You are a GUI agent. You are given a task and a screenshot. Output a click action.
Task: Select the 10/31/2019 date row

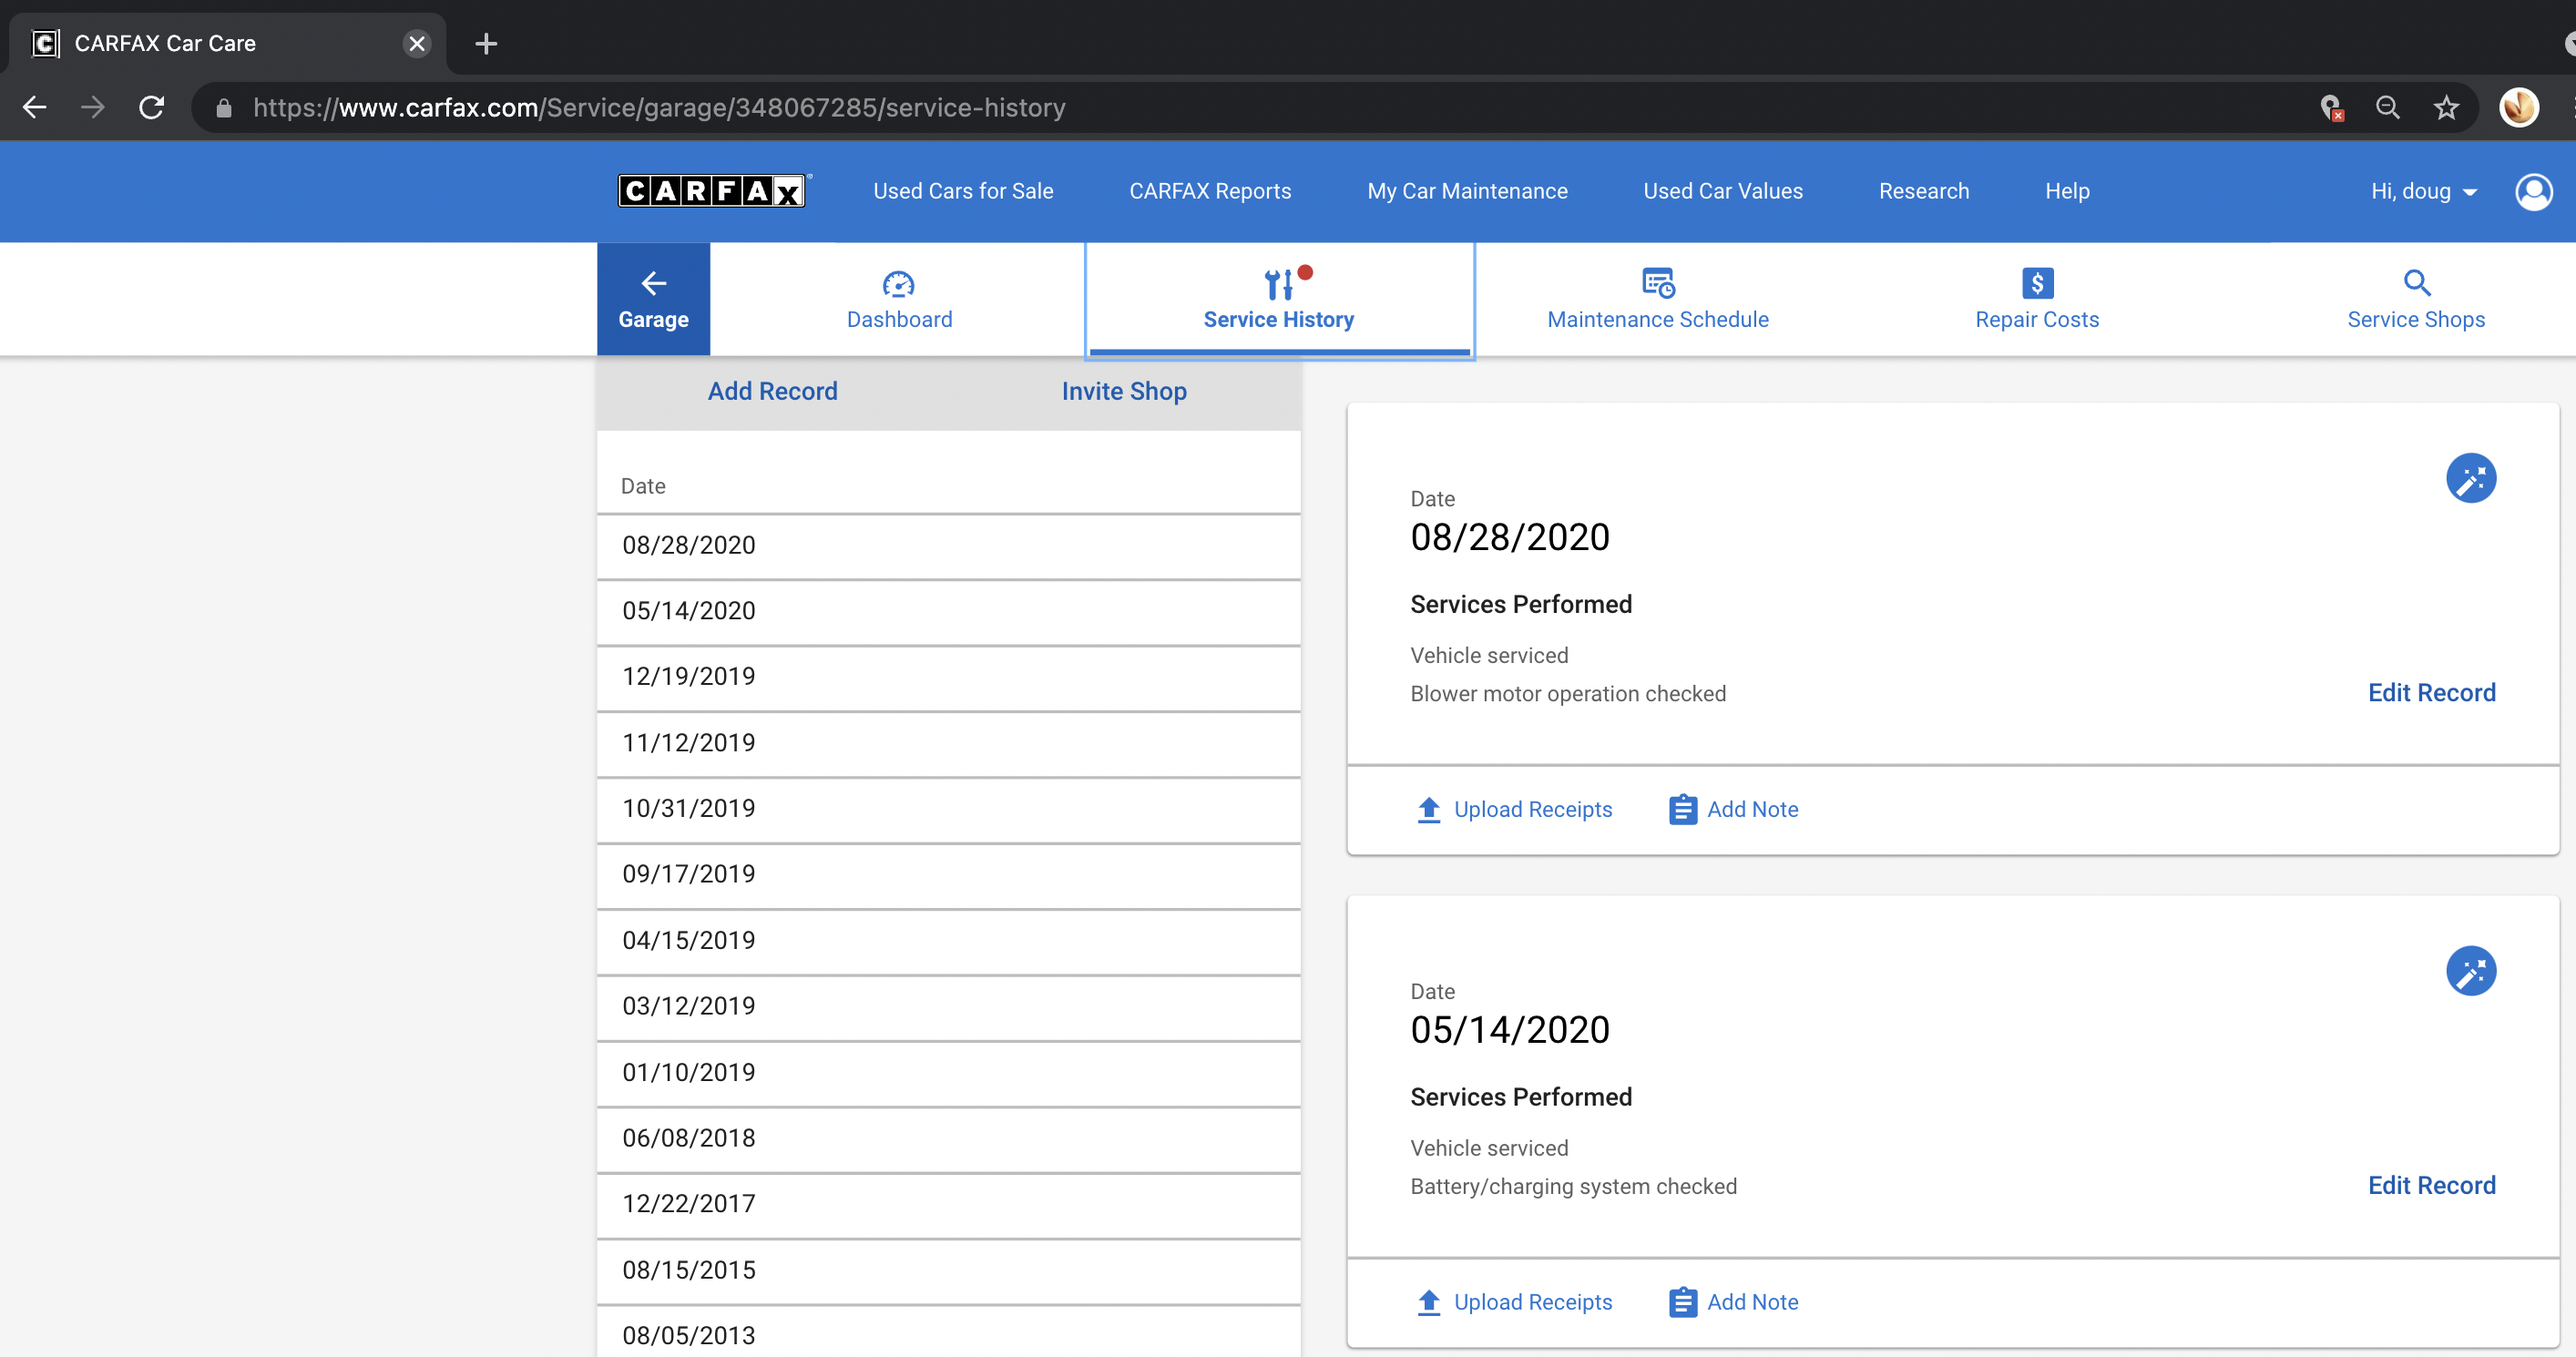(948, 810)
